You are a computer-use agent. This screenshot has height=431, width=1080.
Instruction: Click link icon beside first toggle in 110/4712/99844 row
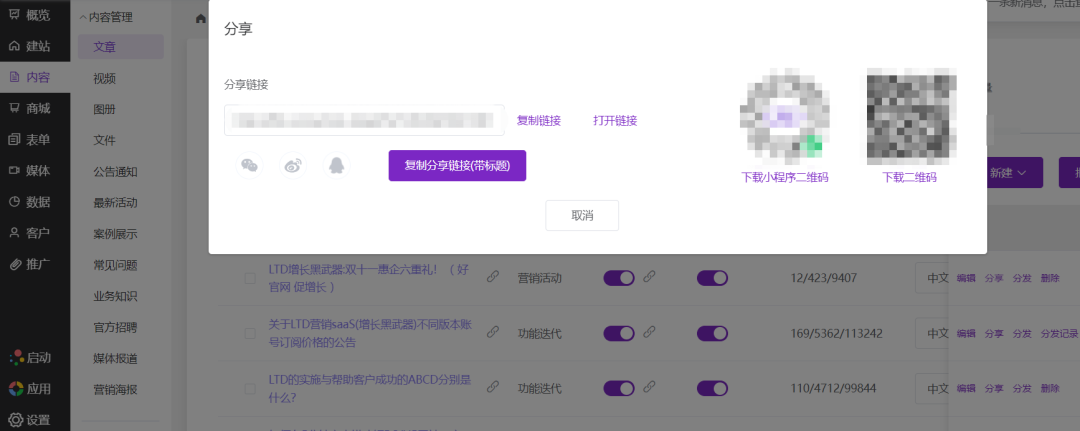(x=649, y=388)
